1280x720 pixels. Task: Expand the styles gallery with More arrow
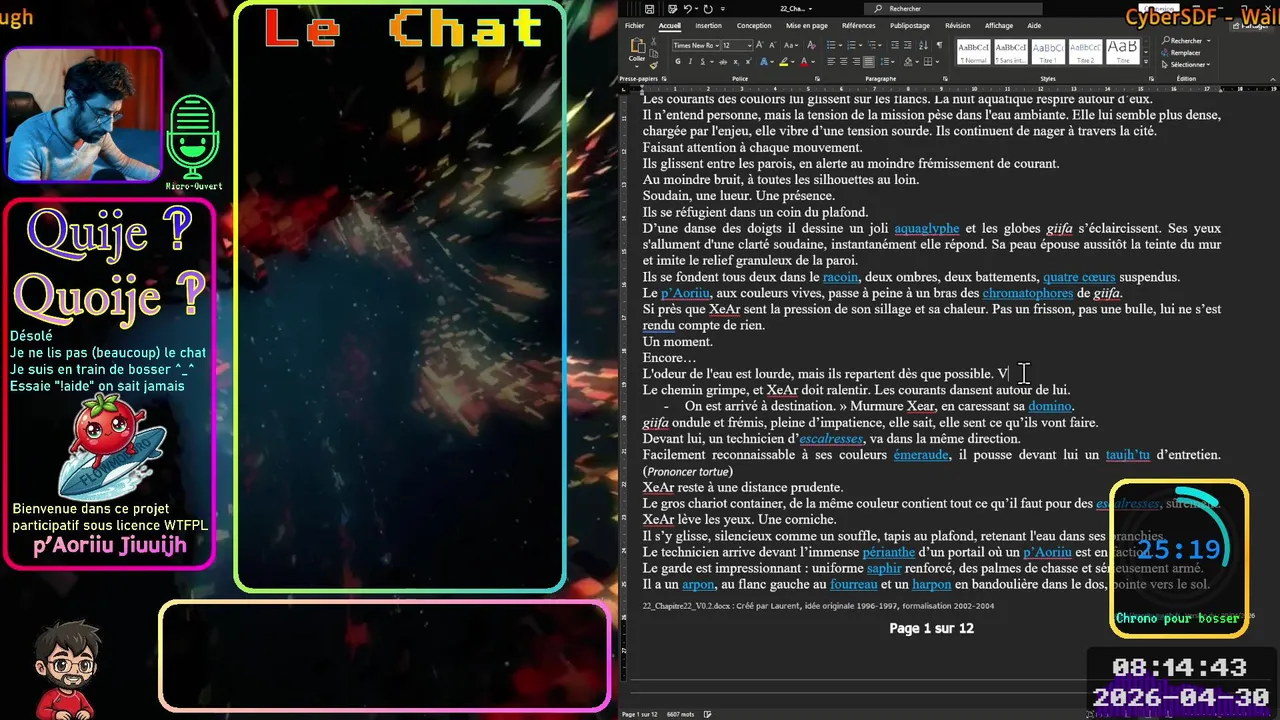point(1146,62)
